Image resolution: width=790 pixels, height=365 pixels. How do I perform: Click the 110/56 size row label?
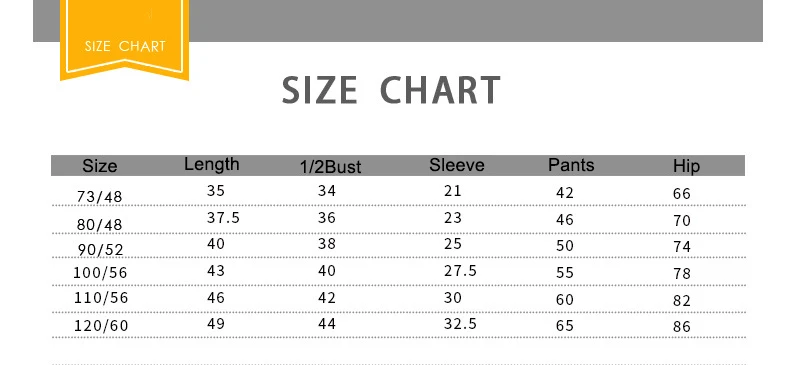coord(101,298)
